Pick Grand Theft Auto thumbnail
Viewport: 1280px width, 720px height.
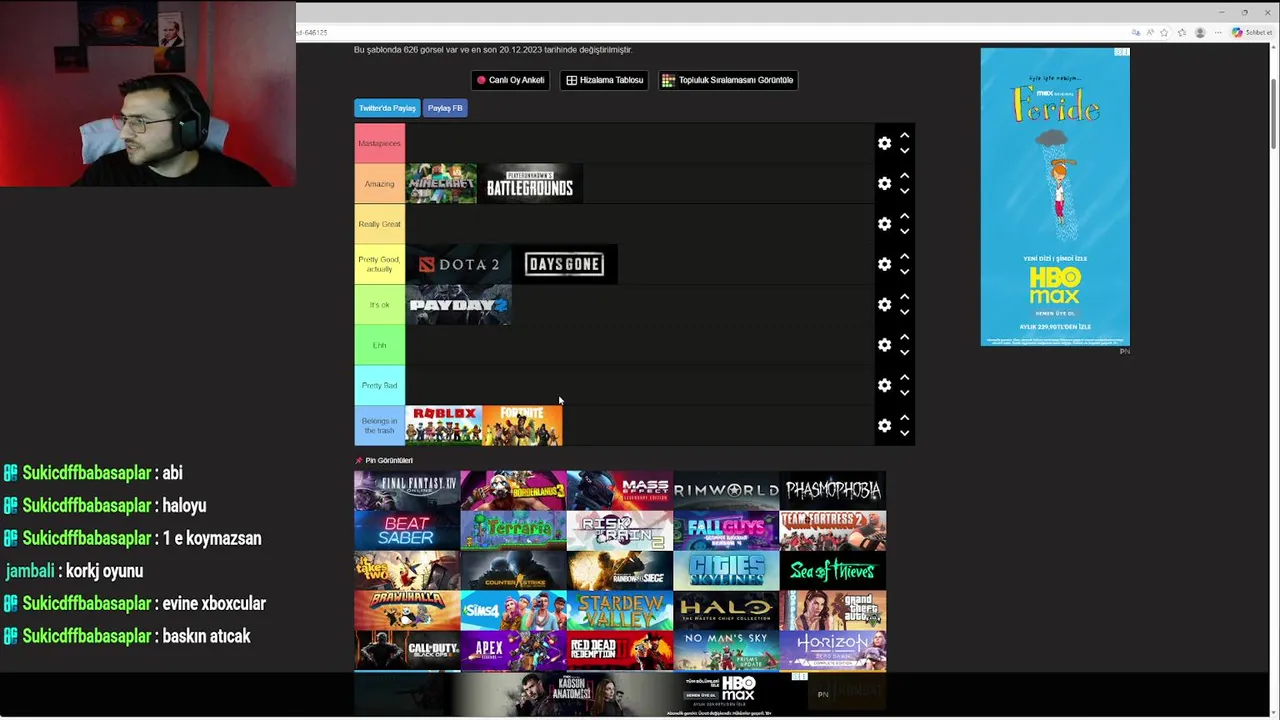click(833, 611)
